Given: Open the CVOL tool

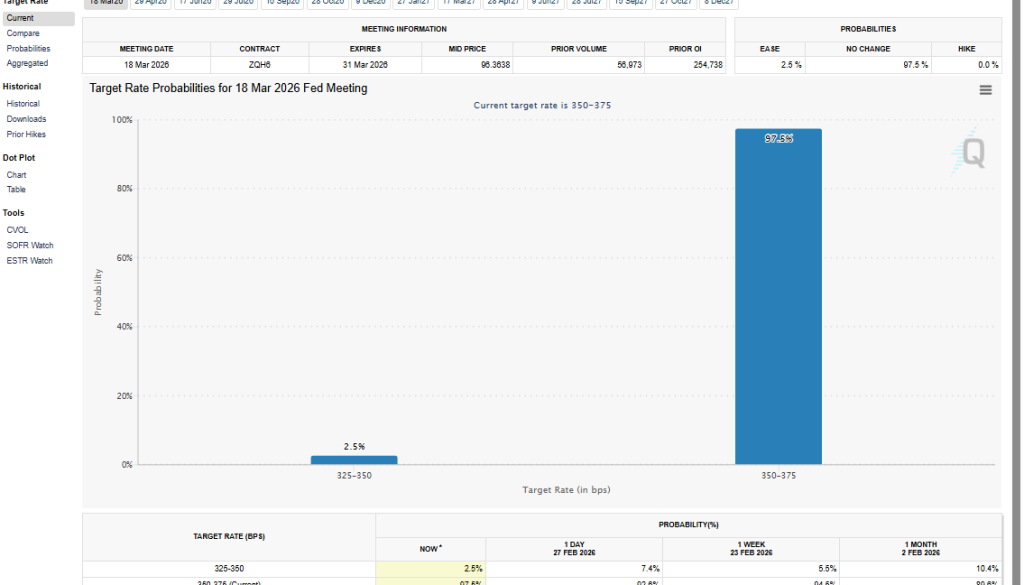Looking at the screenshot, I should 17,230.
